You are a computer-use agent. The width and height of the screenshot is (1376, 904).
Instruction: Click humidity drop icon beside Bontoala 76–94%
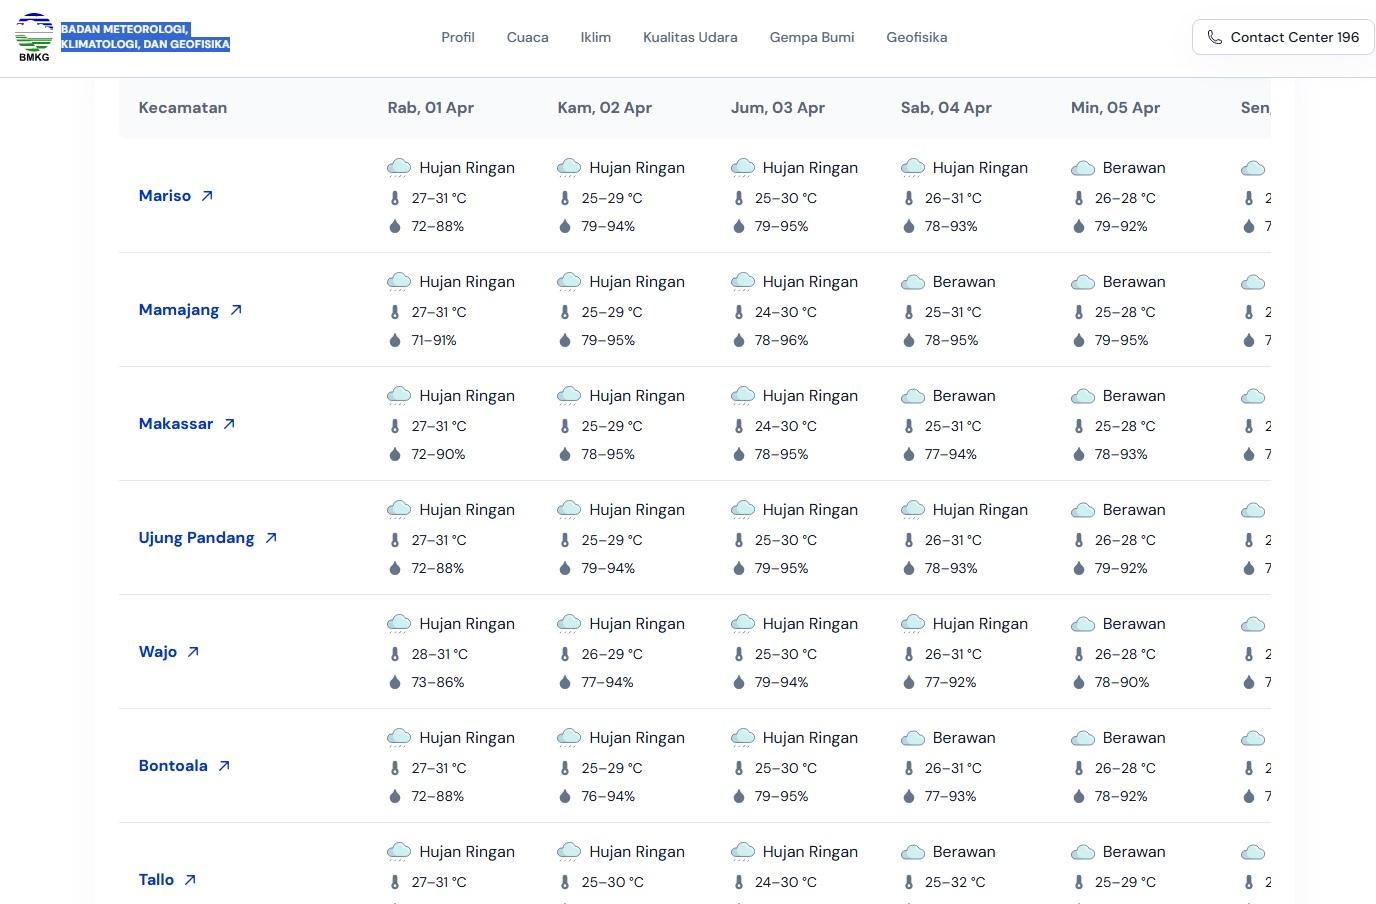pos(565,796)
